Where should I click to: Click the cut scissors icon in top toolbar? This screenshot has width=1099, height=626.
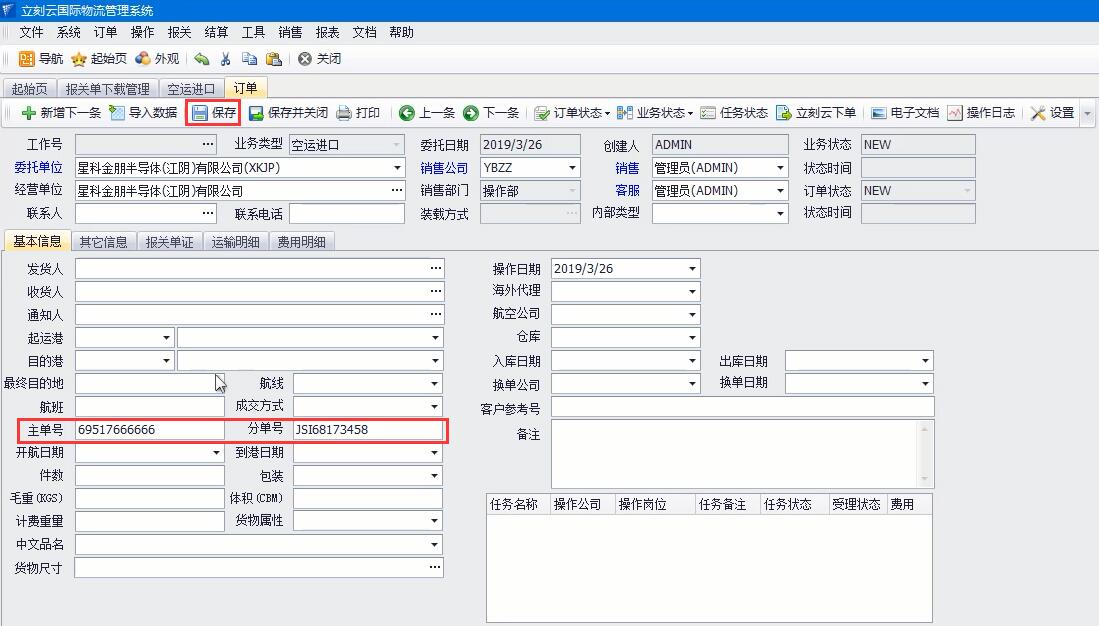(x=226, y=59)
